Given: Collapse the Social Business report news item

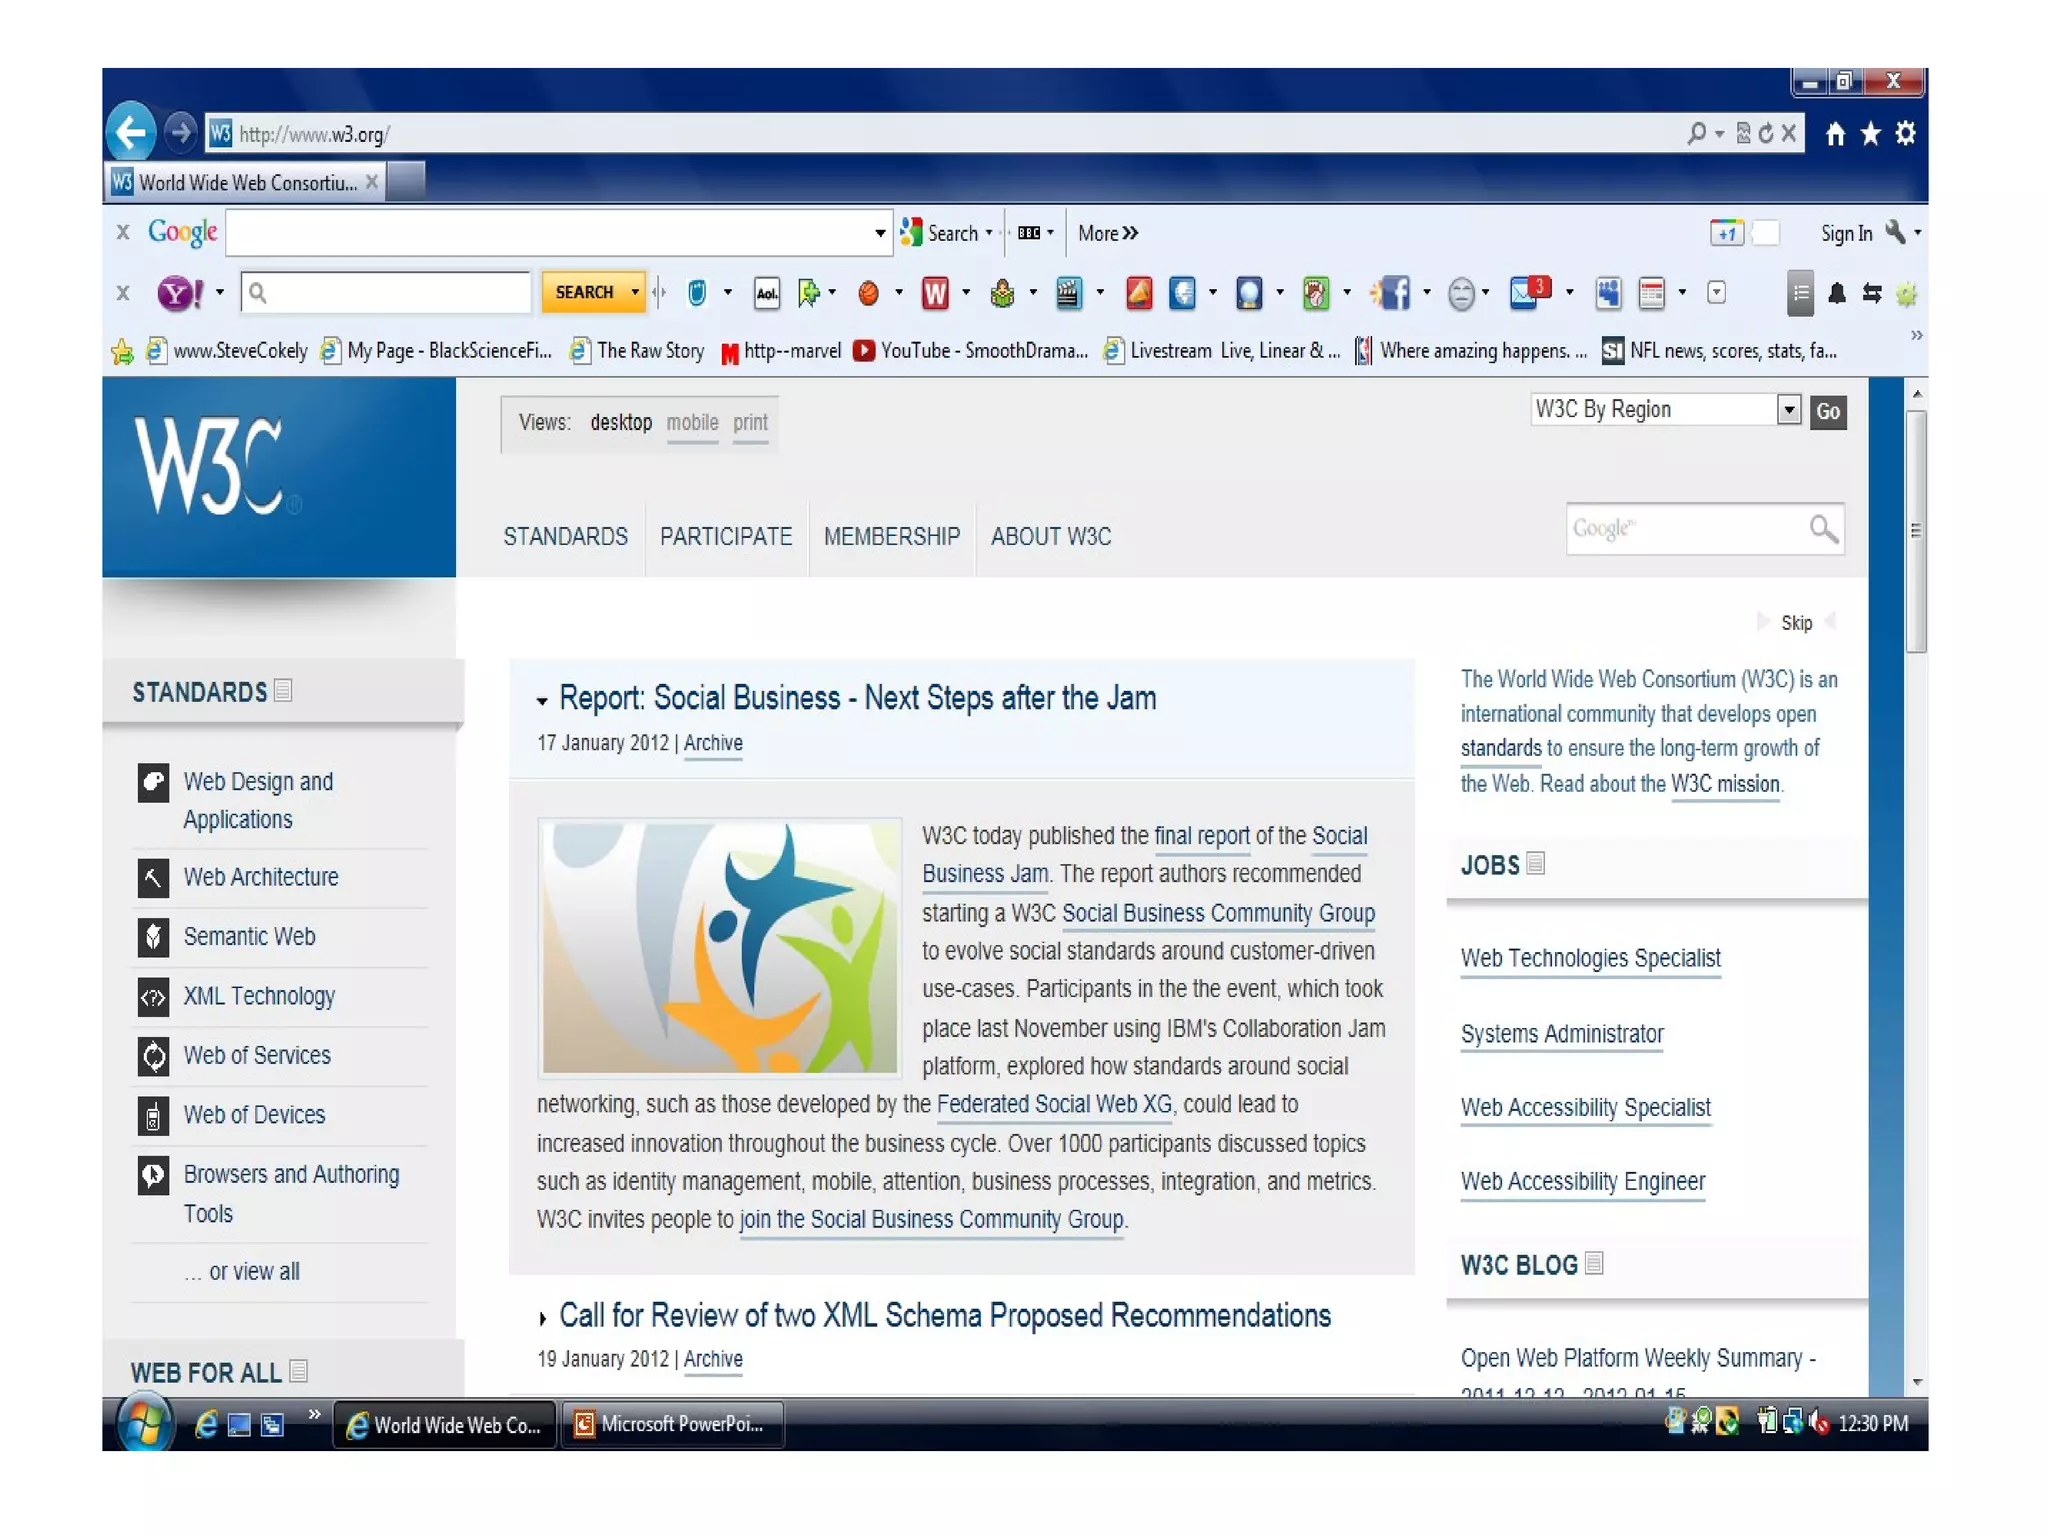Looking at the screenshot, I should [542, 701].
